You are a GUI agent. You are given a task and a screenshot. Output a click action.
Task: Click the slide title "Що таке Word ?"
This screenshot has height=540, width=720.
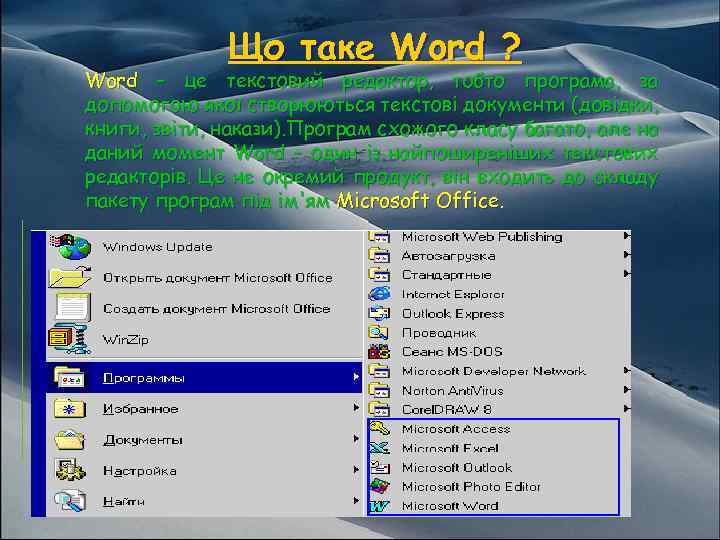(x=375, y=46)
